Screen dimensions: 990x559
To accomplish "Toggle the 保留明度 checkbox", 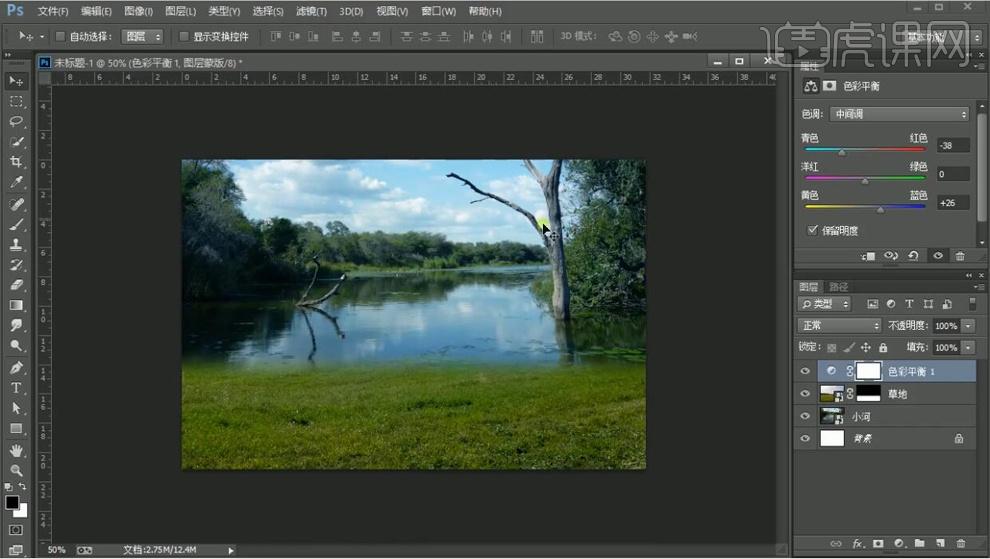I will (812, 230).
